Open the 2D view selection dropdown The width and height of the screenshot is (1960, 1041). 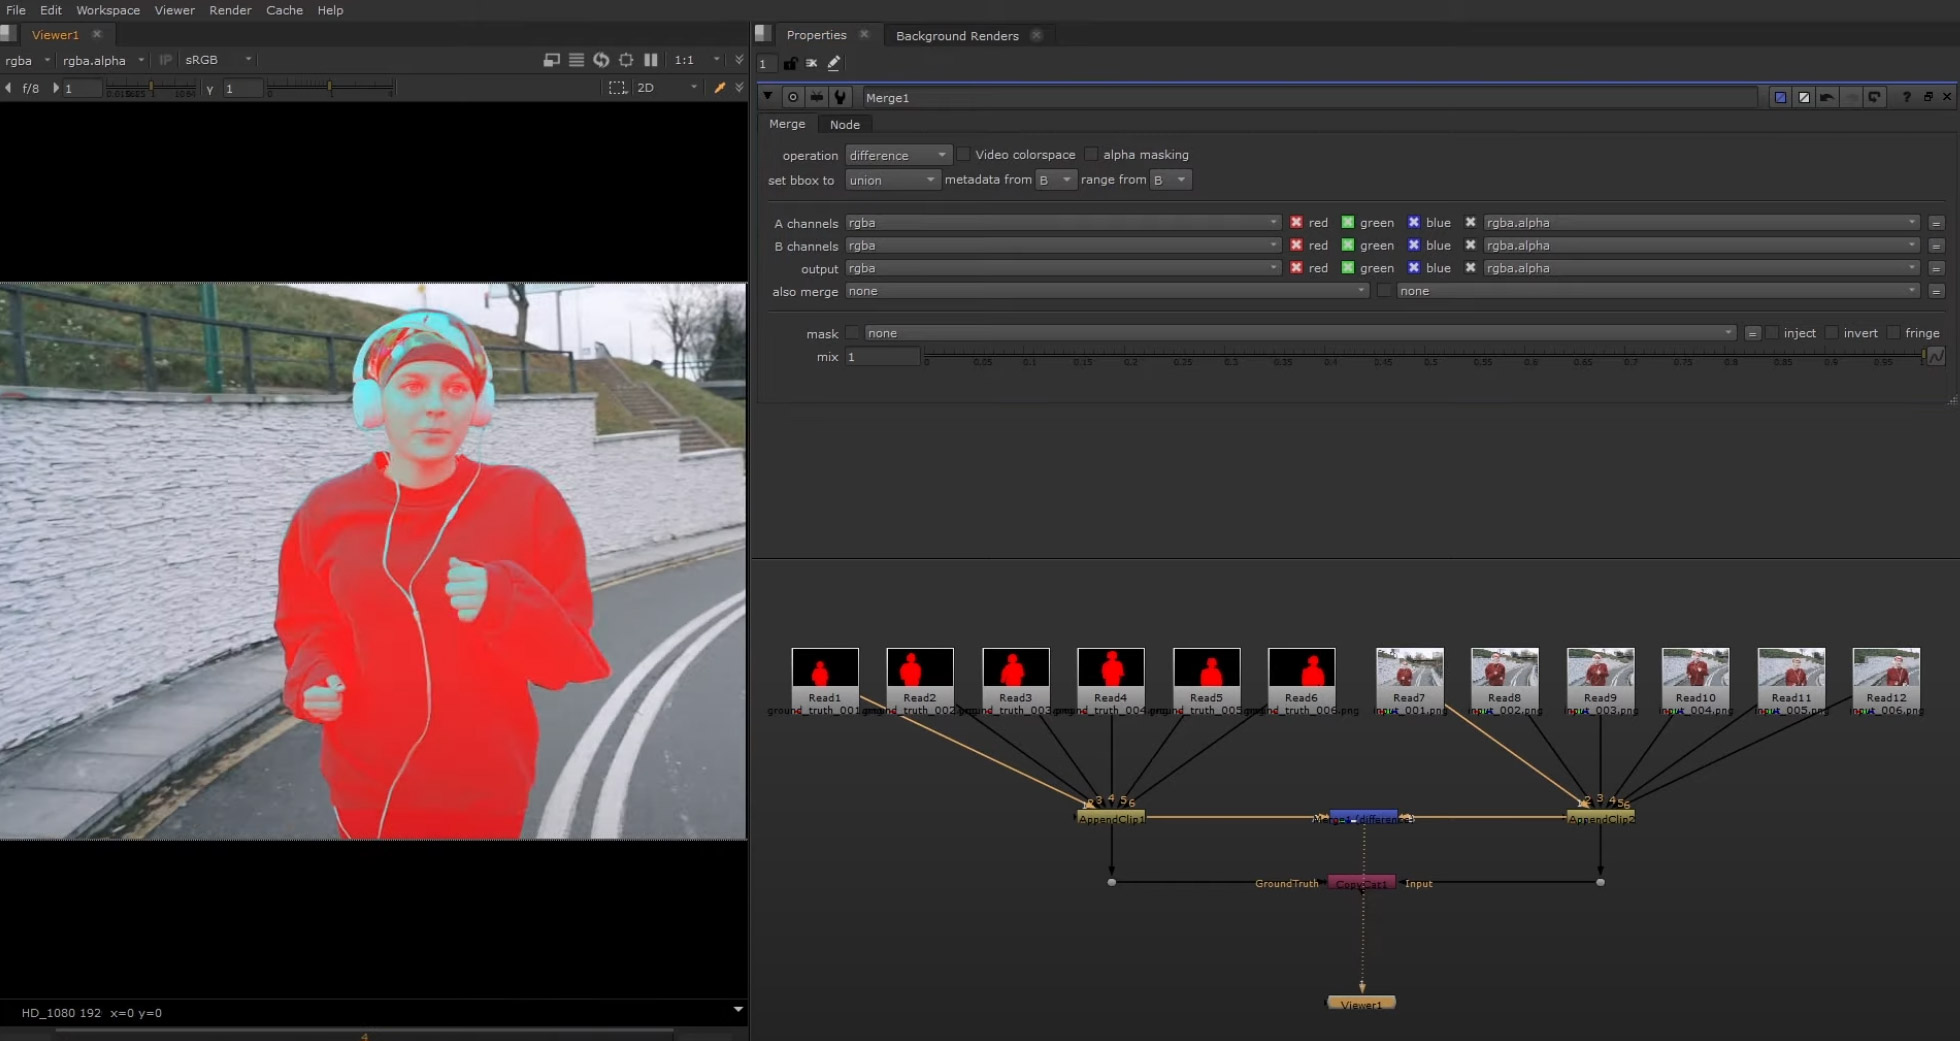(x=666, y=88)
